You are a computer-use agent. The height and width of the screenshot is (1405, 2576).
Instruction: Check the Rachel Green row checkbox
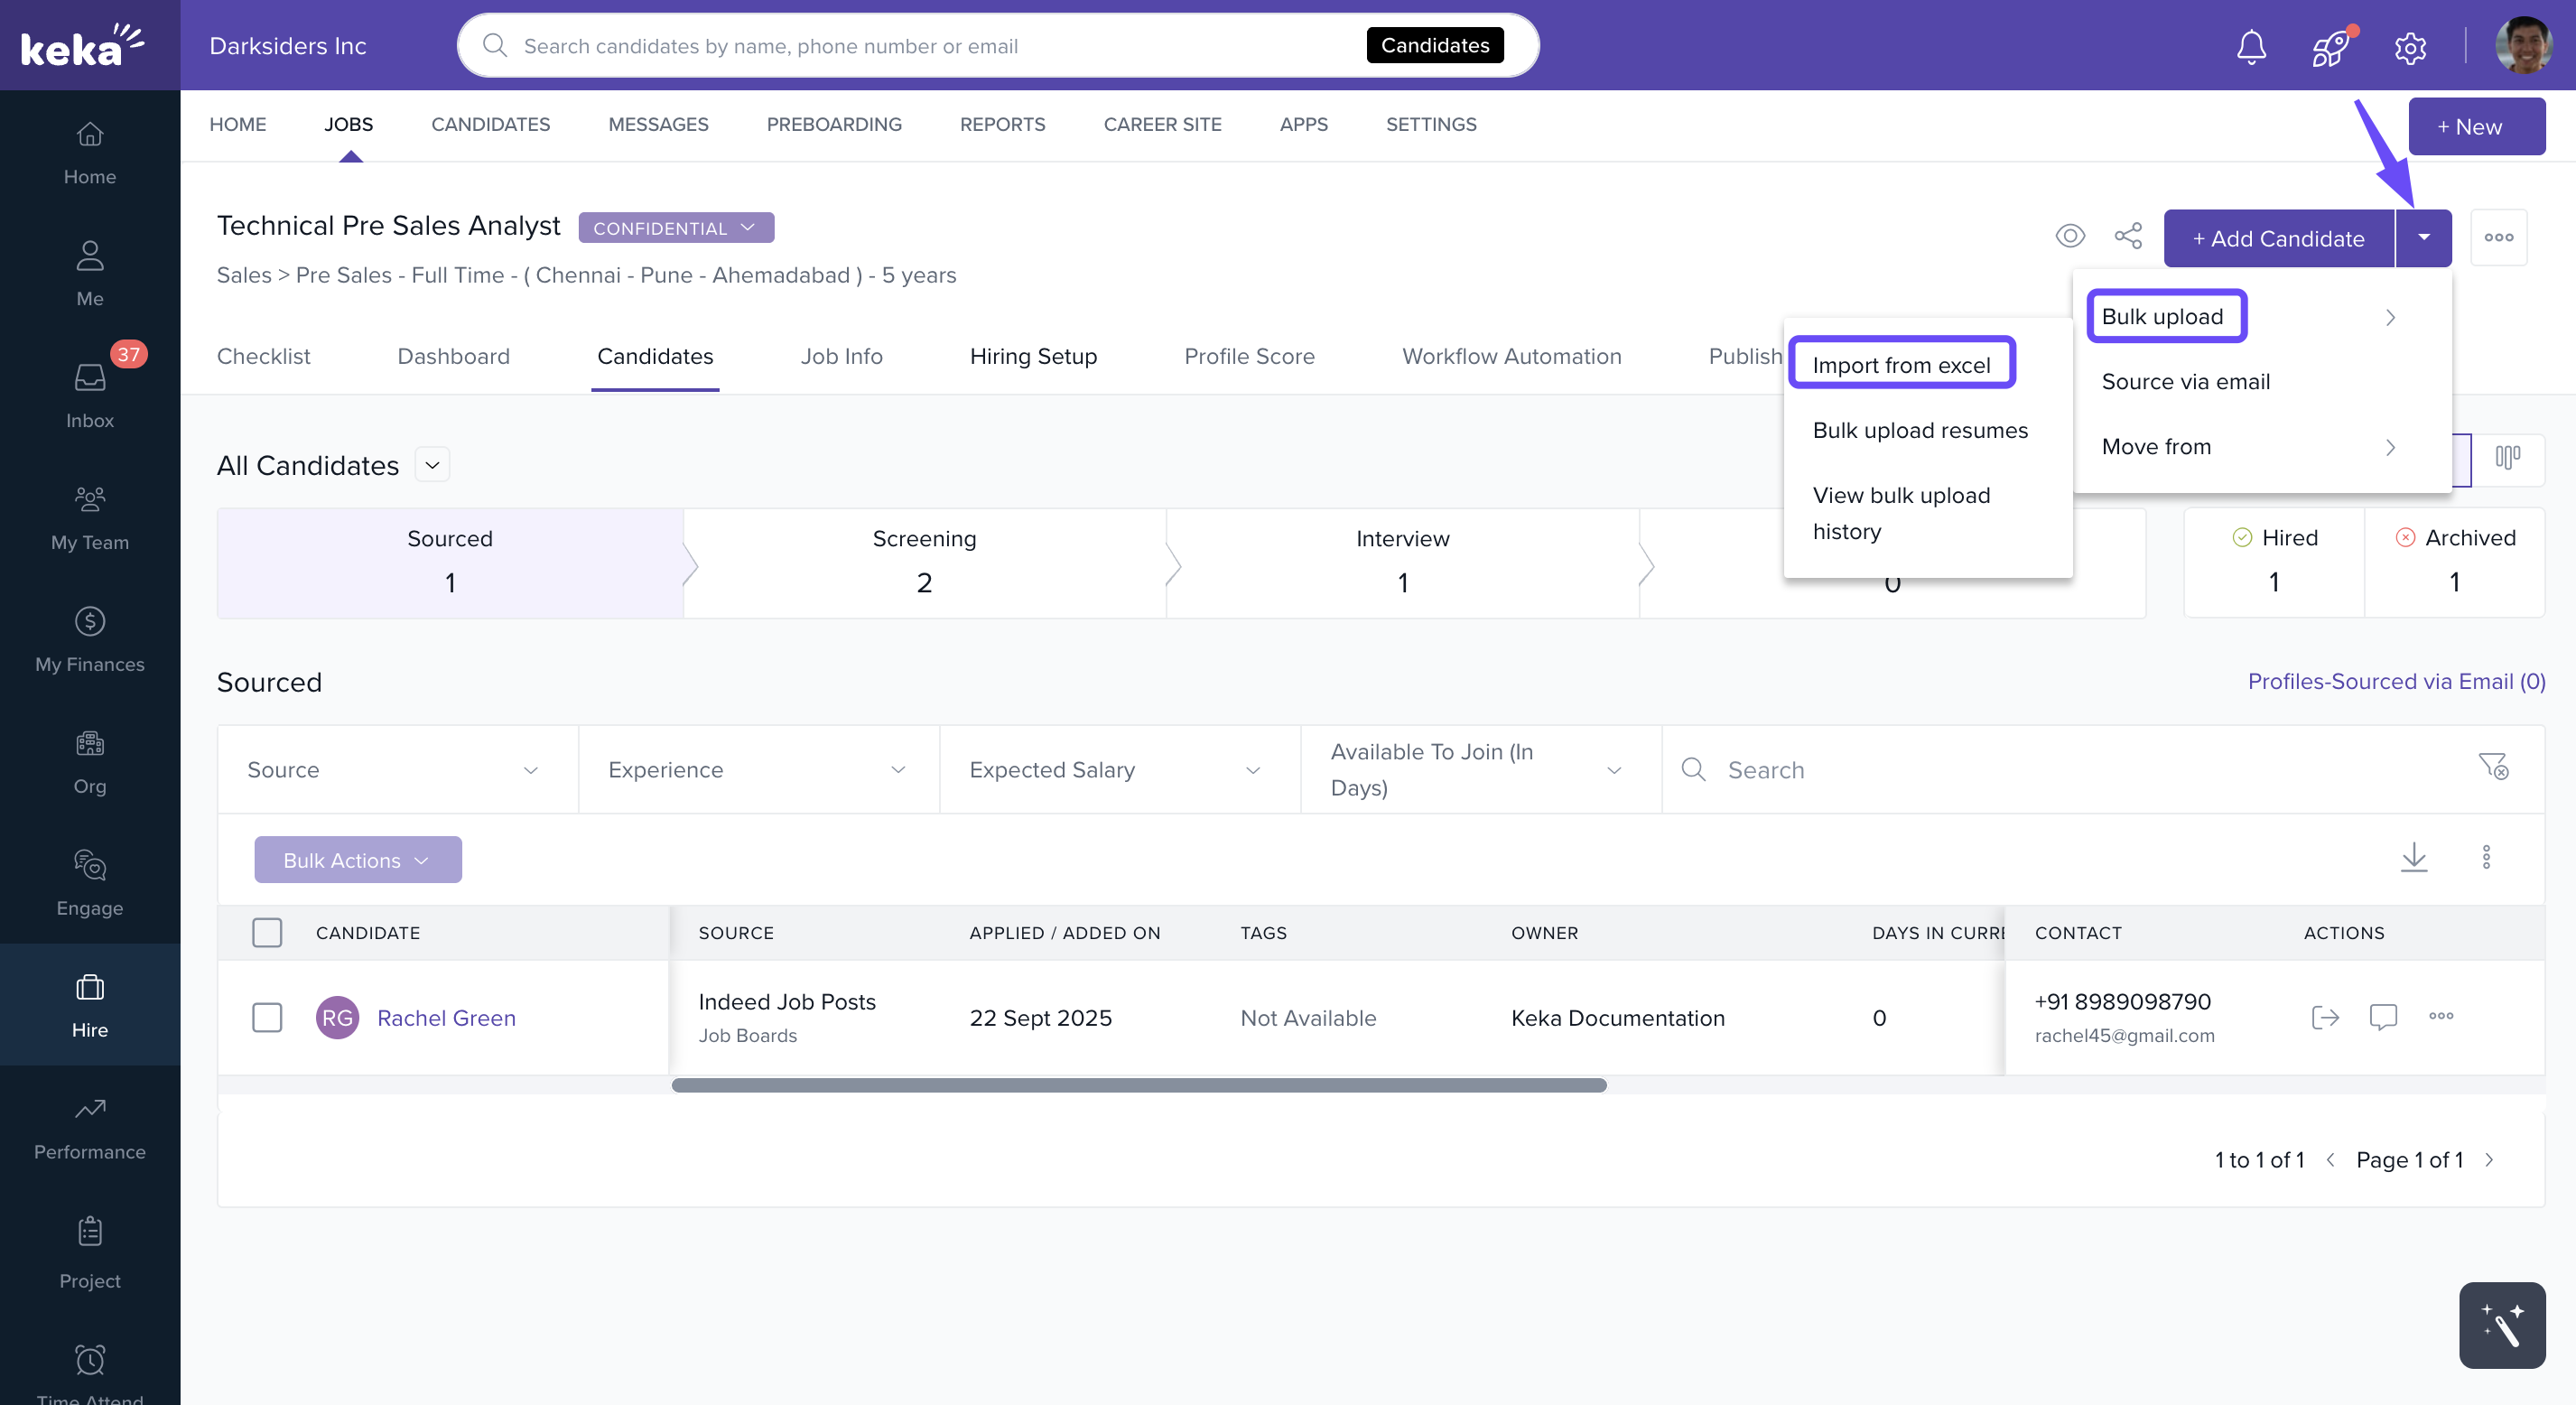(x=267, y=1017)
